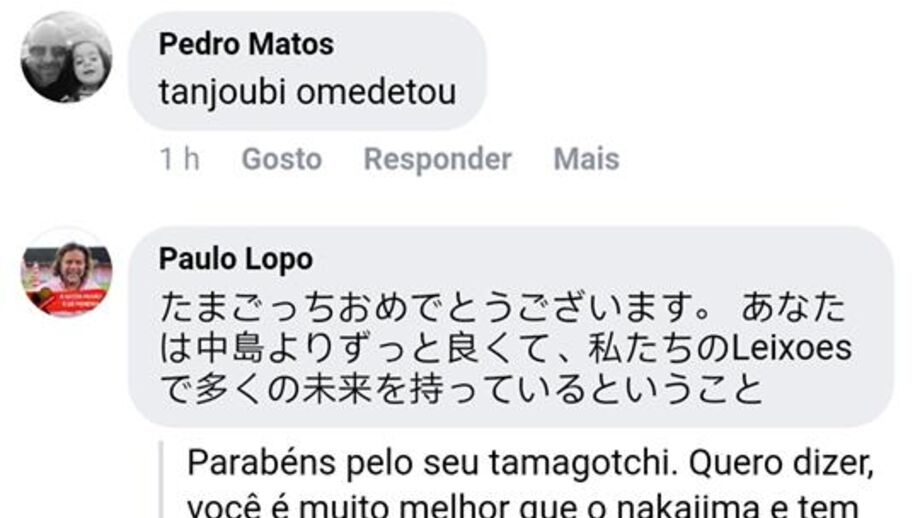Screen dimensions: 920x518
Task: Click the "1 h" comment timestamp
Action: pos(180,159)
